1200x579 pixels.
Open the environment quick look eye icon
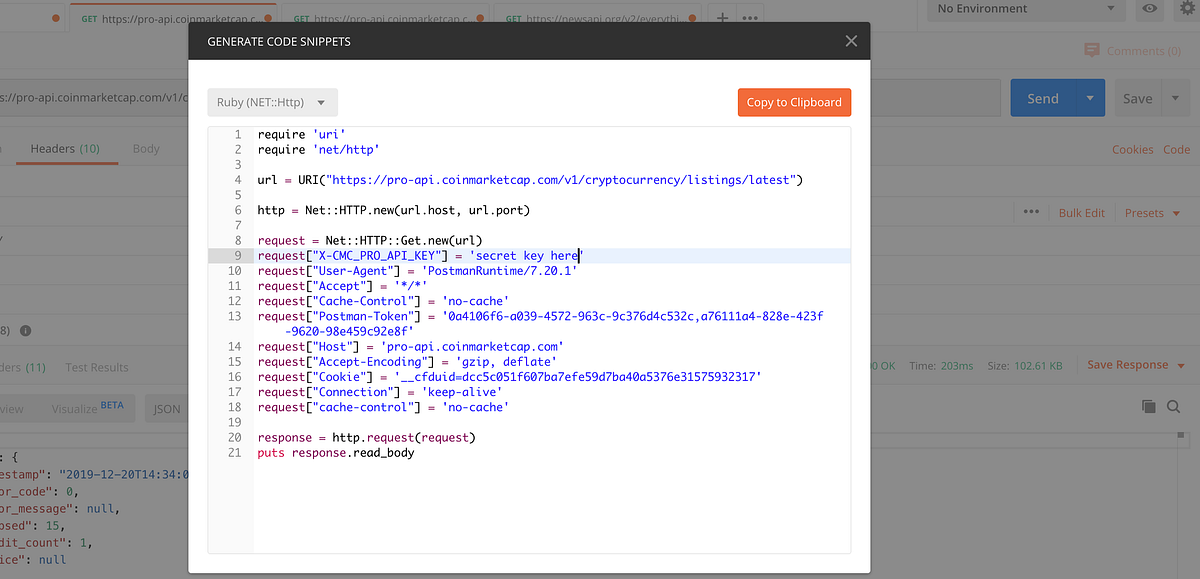click(1149, 10)
